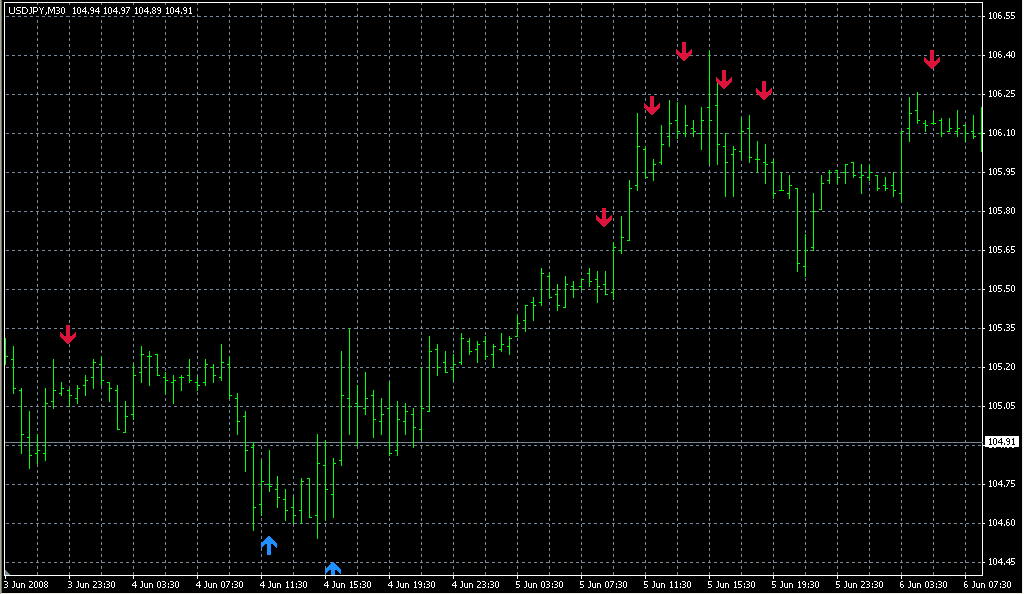This screenshot has width=1024, height=594.
Task: Click the 5 Jun 15:30 time label
Action: [731, 585]
